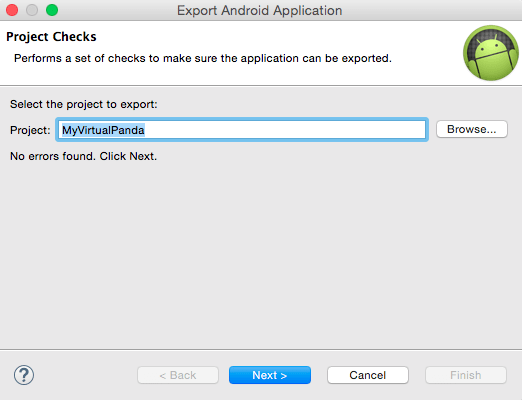This screenshot has height=400, width=522.
Task: Click the Project Checks heading
Action: [51, 37]
